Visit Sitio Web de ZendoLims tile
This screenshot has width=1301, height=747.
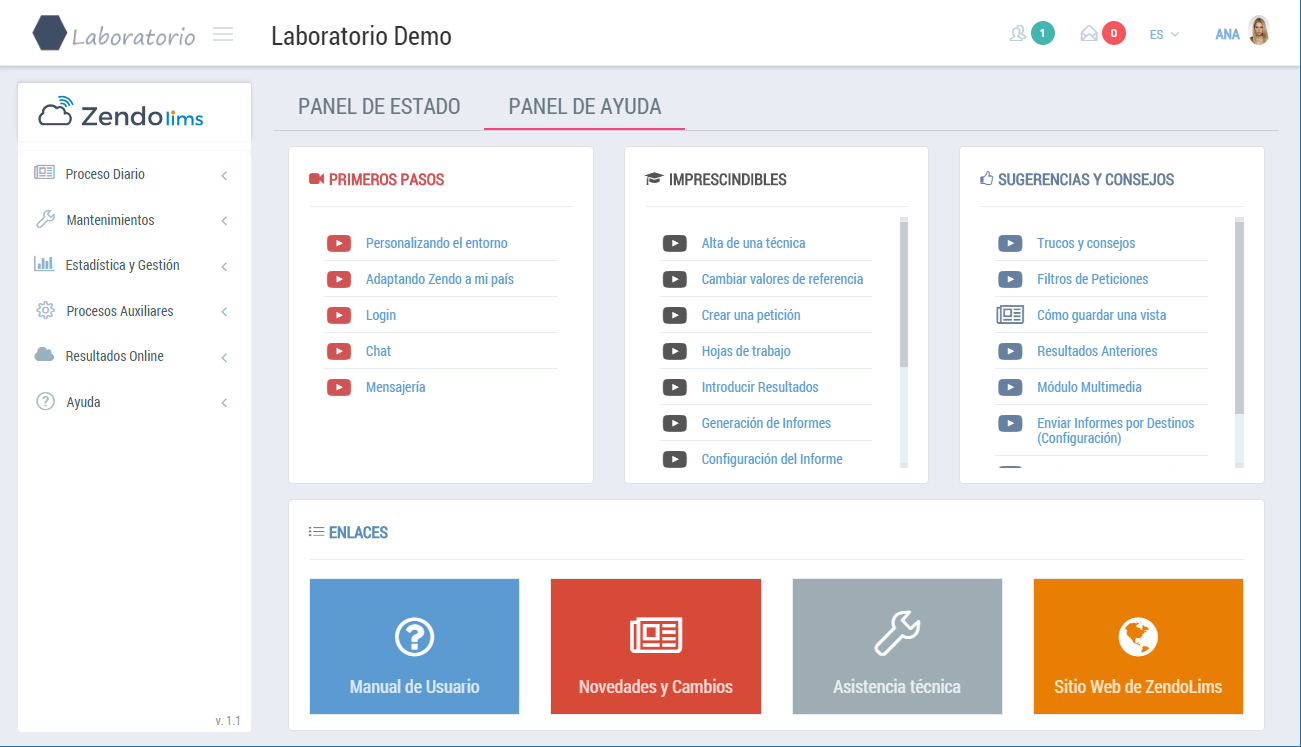tap(1138, 647)
